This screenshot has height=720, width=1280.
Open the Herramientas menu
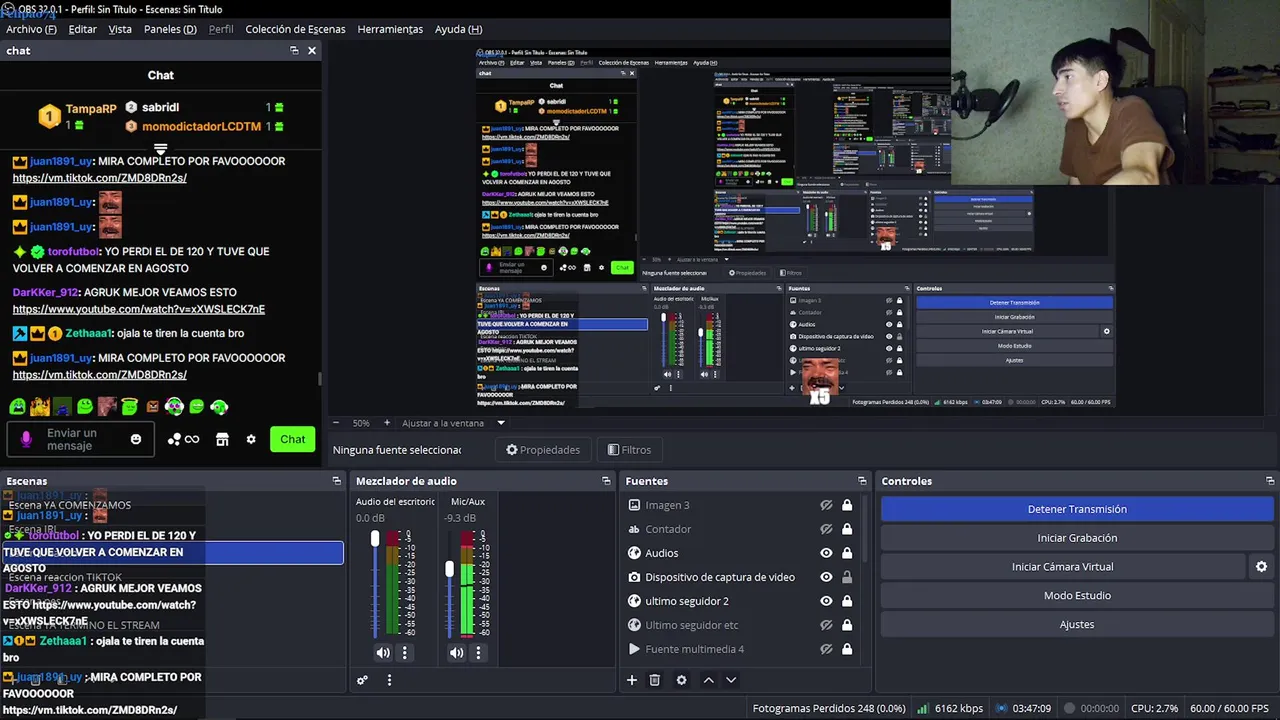point(390,29)
